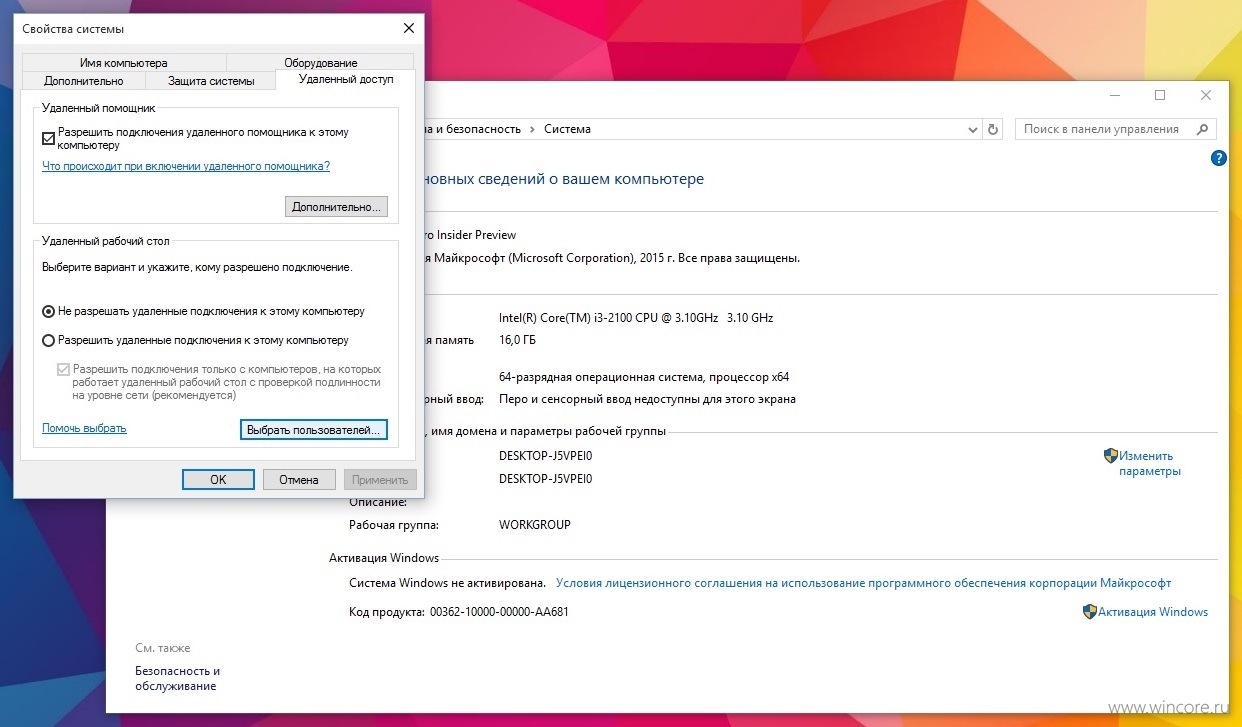Click the Выбрать пользователей... button
This screenshot has height=727, width=1242.
pos(314,430)
